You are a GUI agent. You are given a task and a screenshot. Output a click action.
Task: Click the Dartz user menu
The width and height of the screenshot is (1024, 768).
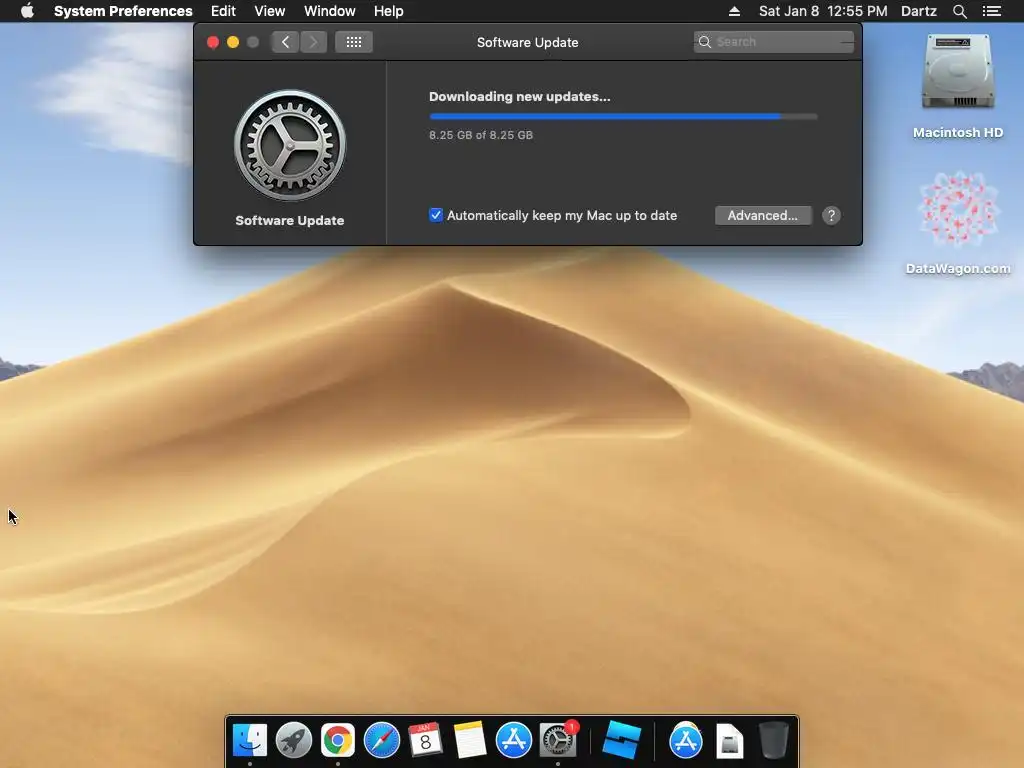tap(918, 11)
